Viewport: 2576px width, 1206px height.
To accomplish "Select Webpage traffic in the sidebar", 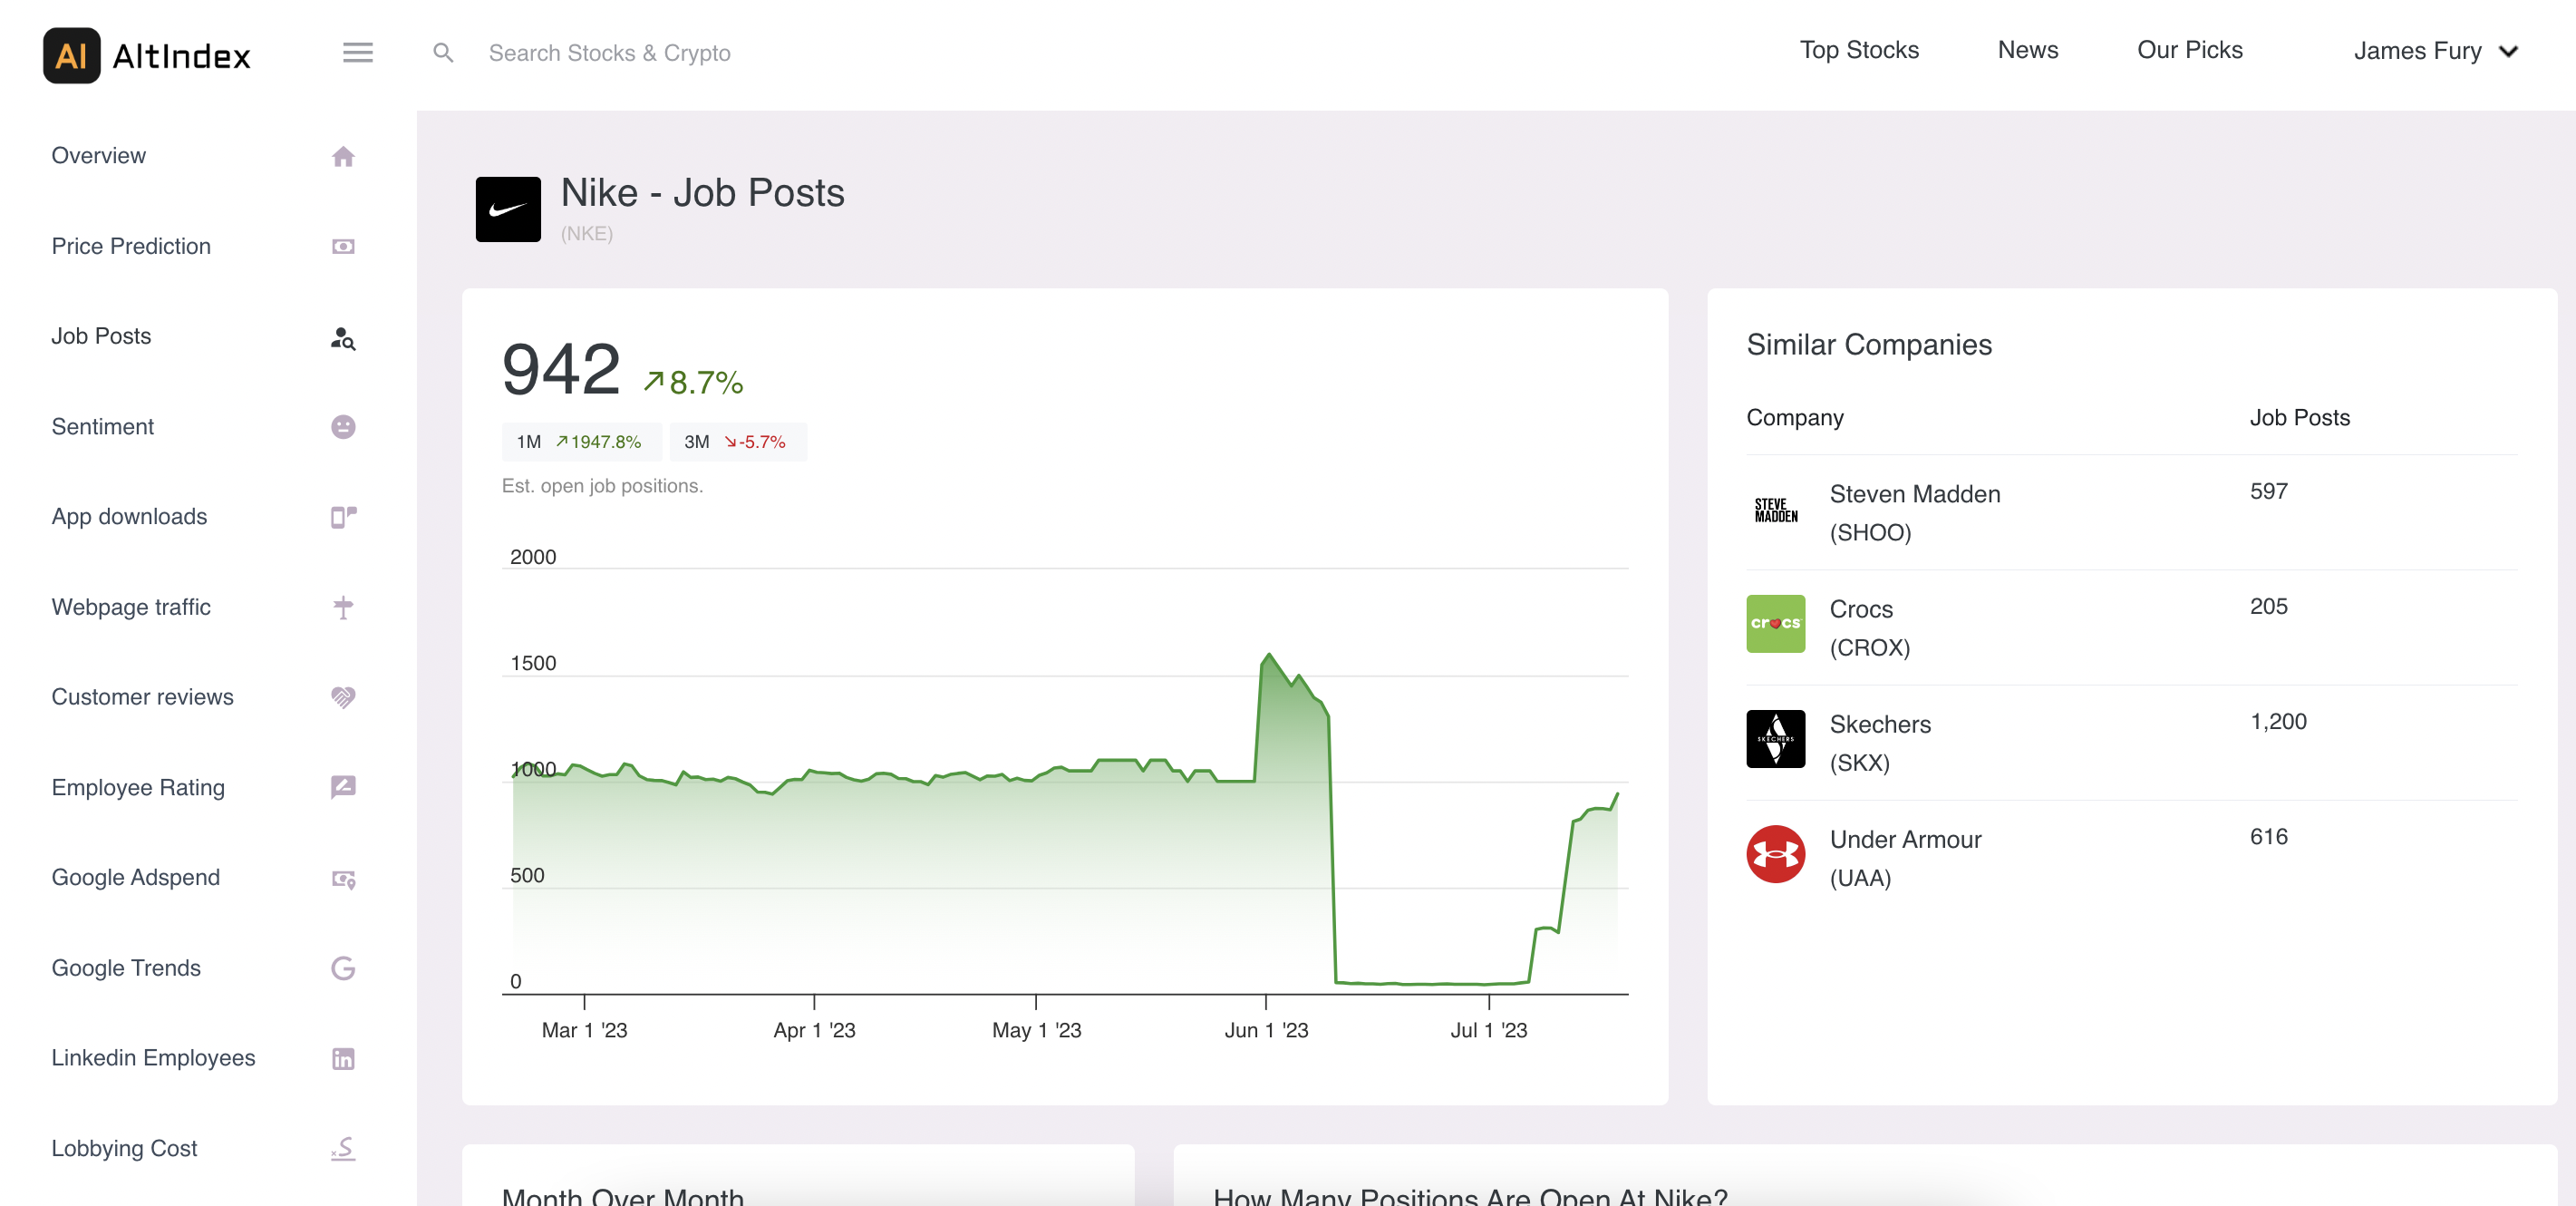I will (131, 607).
